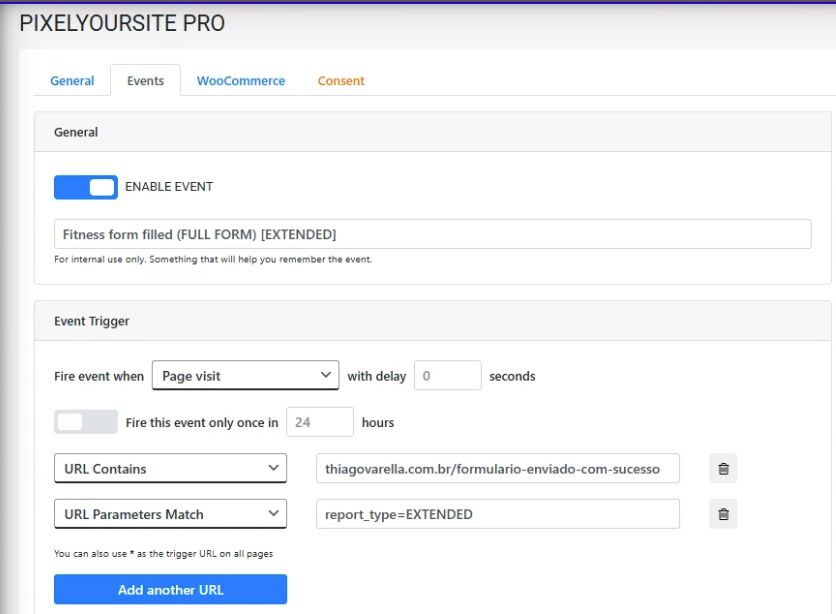The height and width of the screenshot is (614, 836).
Task: Click the 'Fire event when' label
Action: pyautogui.click(x=99, y=376)
